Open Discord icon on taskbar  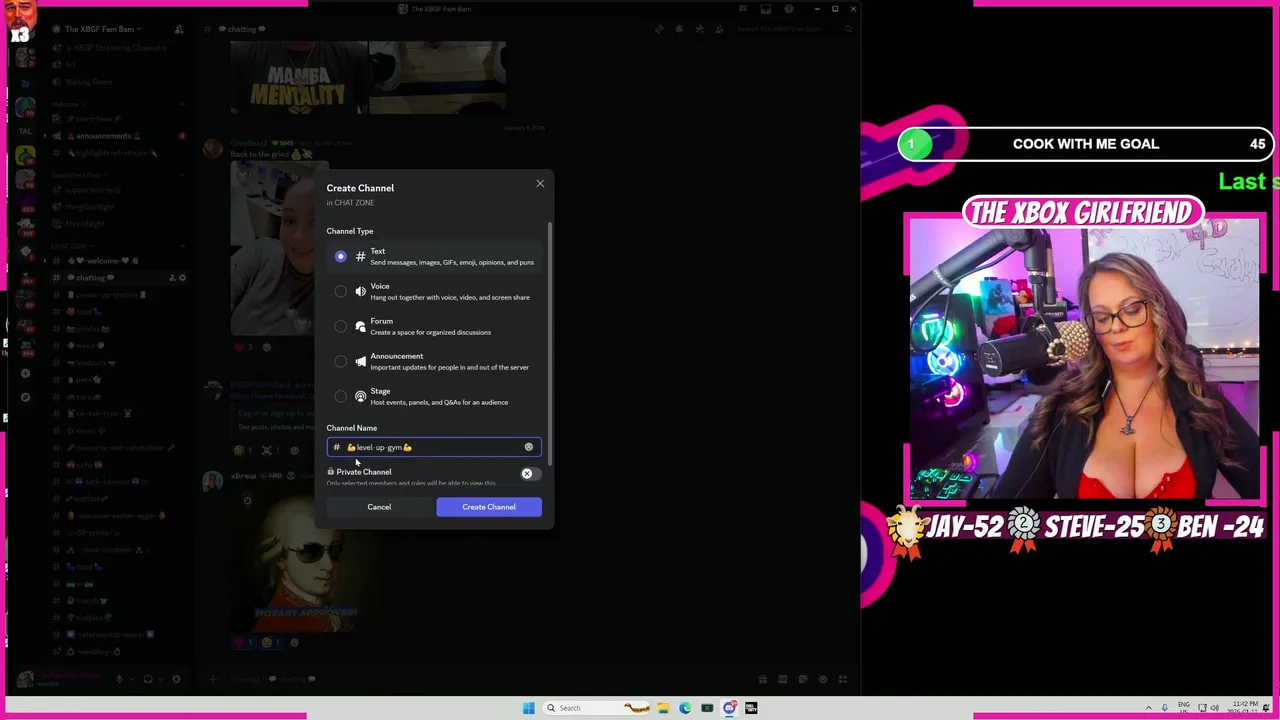coord(729,708)
